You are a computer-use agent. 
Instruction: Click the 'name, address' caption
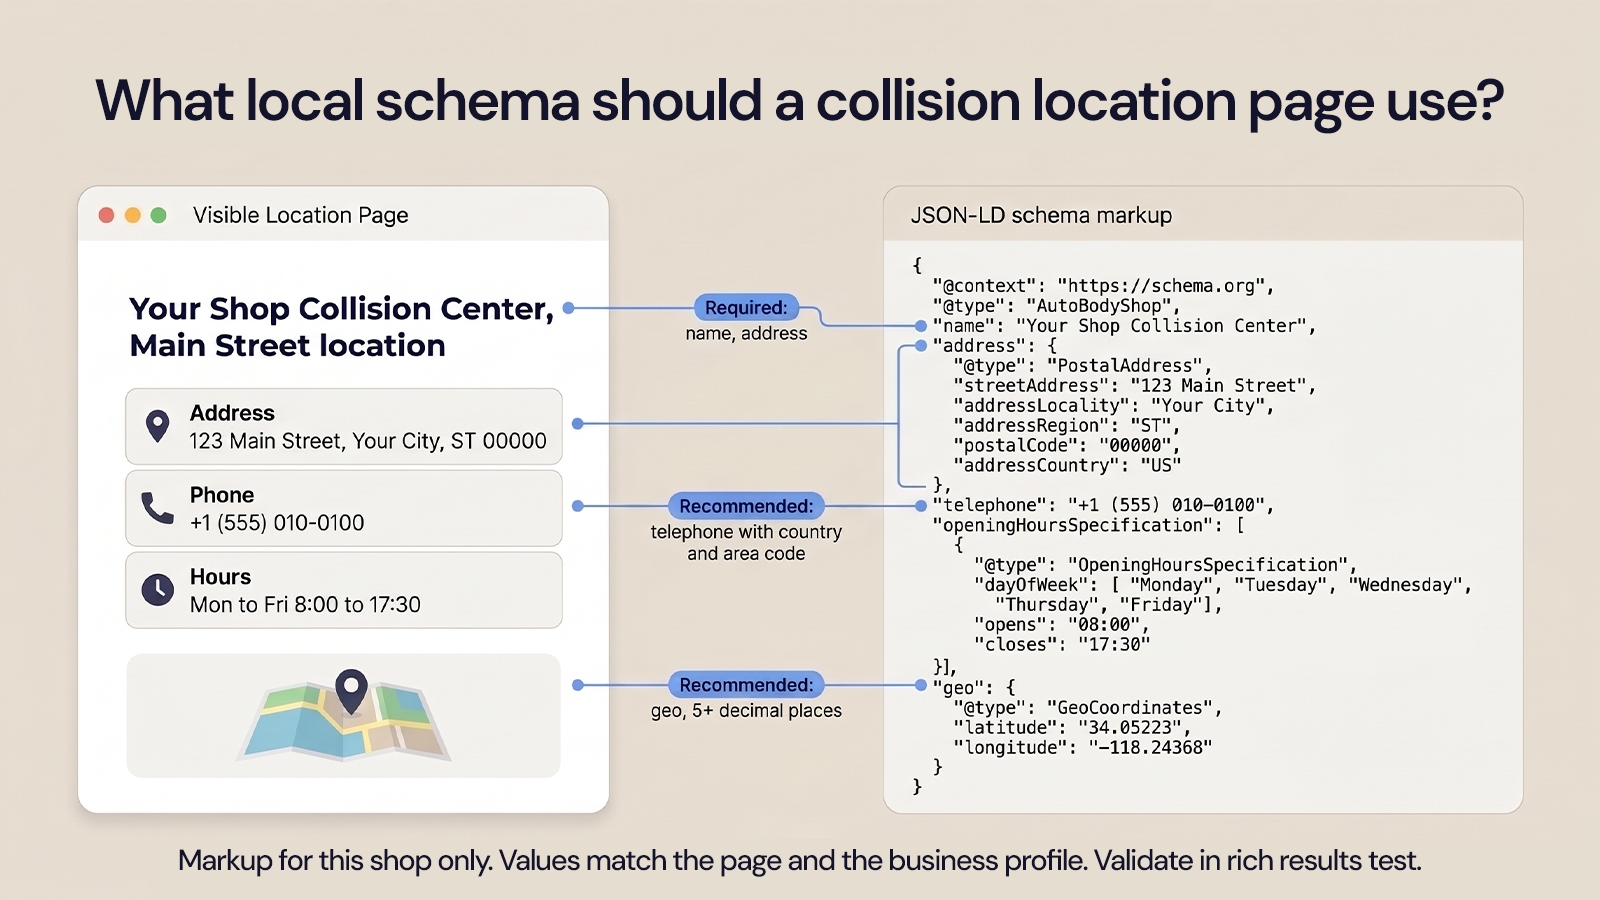(x=746, y=334)
